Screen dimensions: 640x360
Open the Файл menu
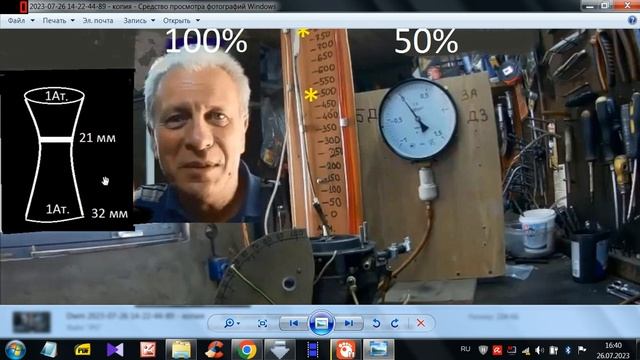[x=21, y=20]
